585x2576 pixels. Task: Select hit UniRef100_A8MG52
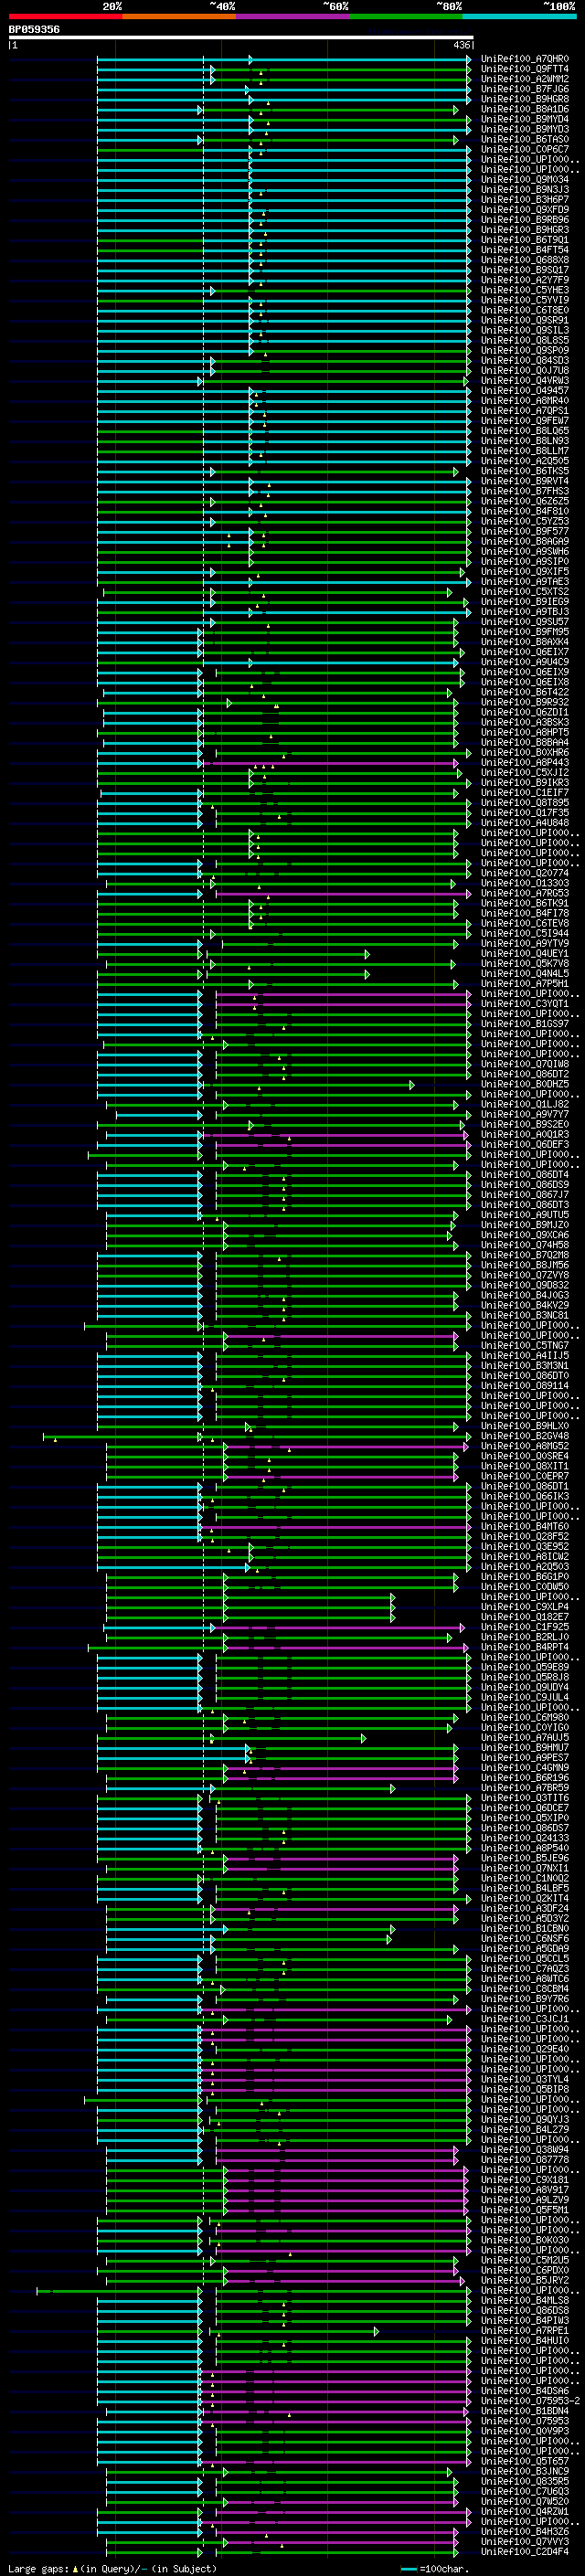click(x=524, y=1446)
